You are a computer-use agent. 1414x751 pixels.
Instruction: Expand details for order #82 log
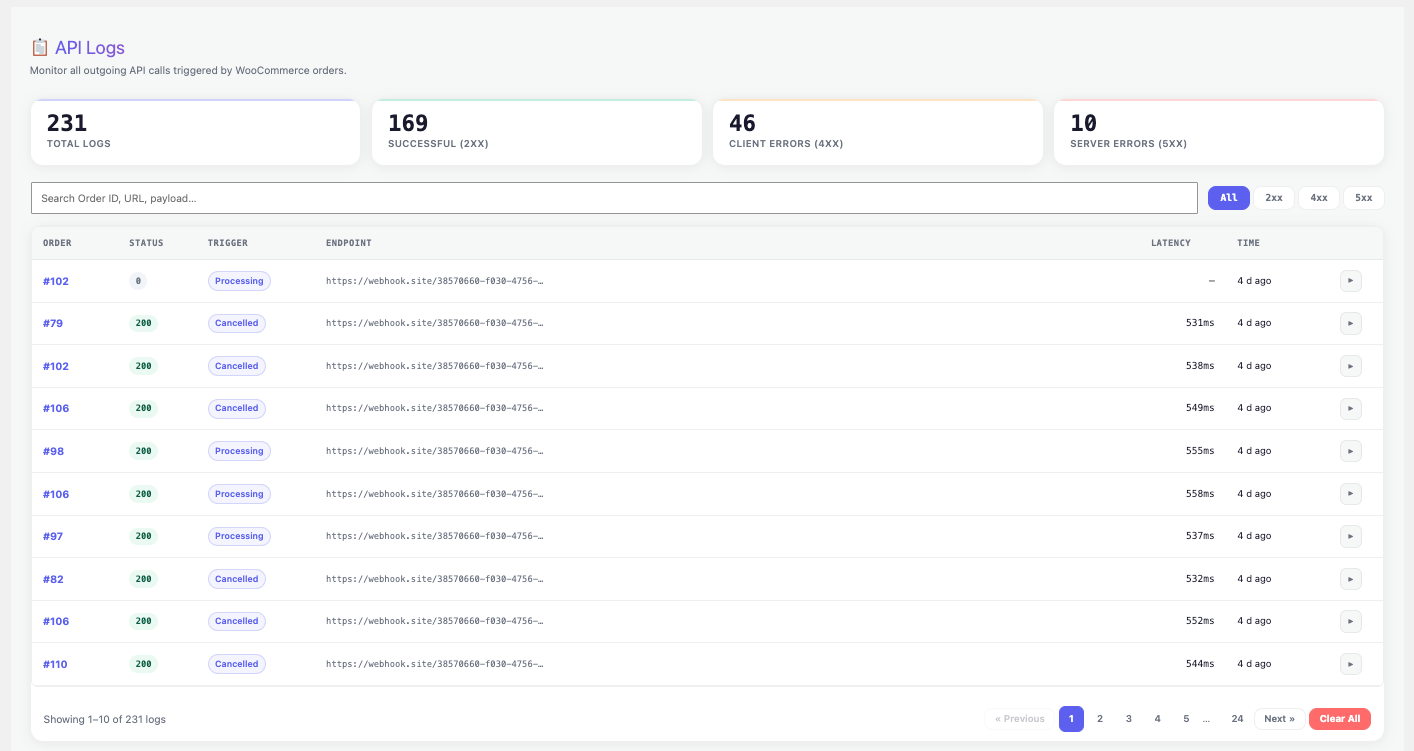[1350, 579]
